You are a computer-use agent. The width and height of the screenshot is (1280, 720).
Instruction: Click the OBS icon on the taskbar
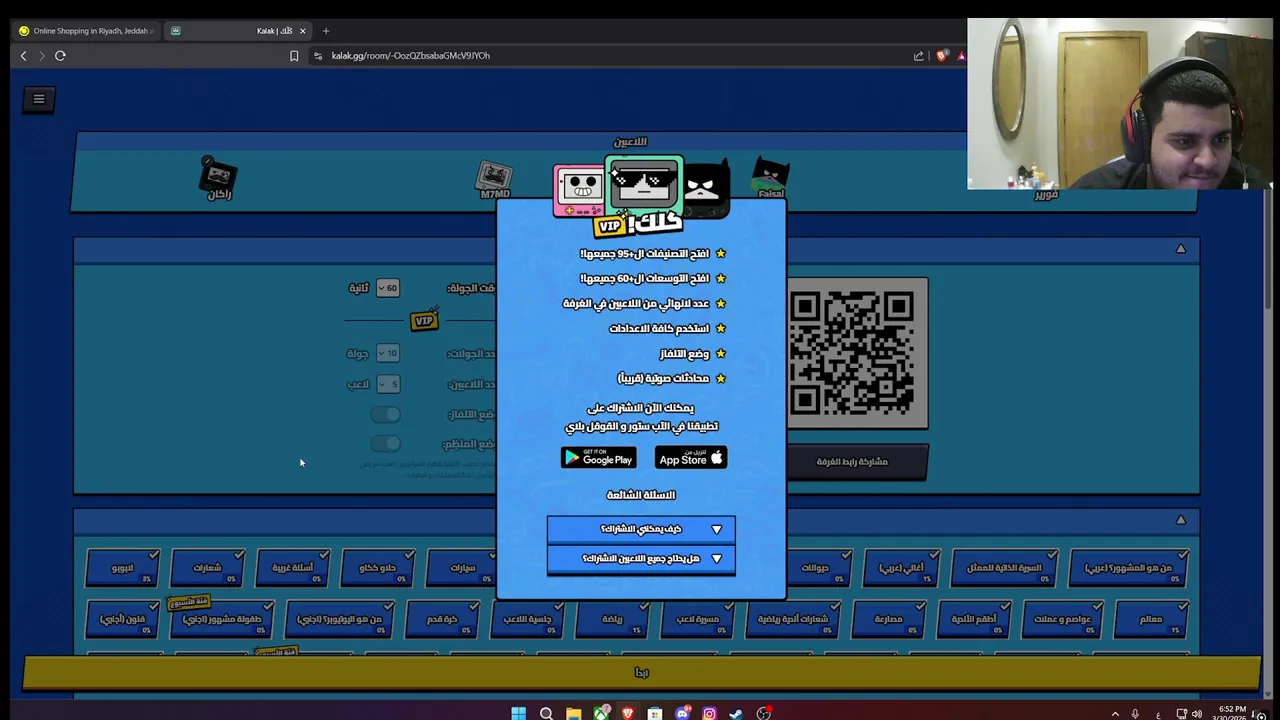point(764,713)
